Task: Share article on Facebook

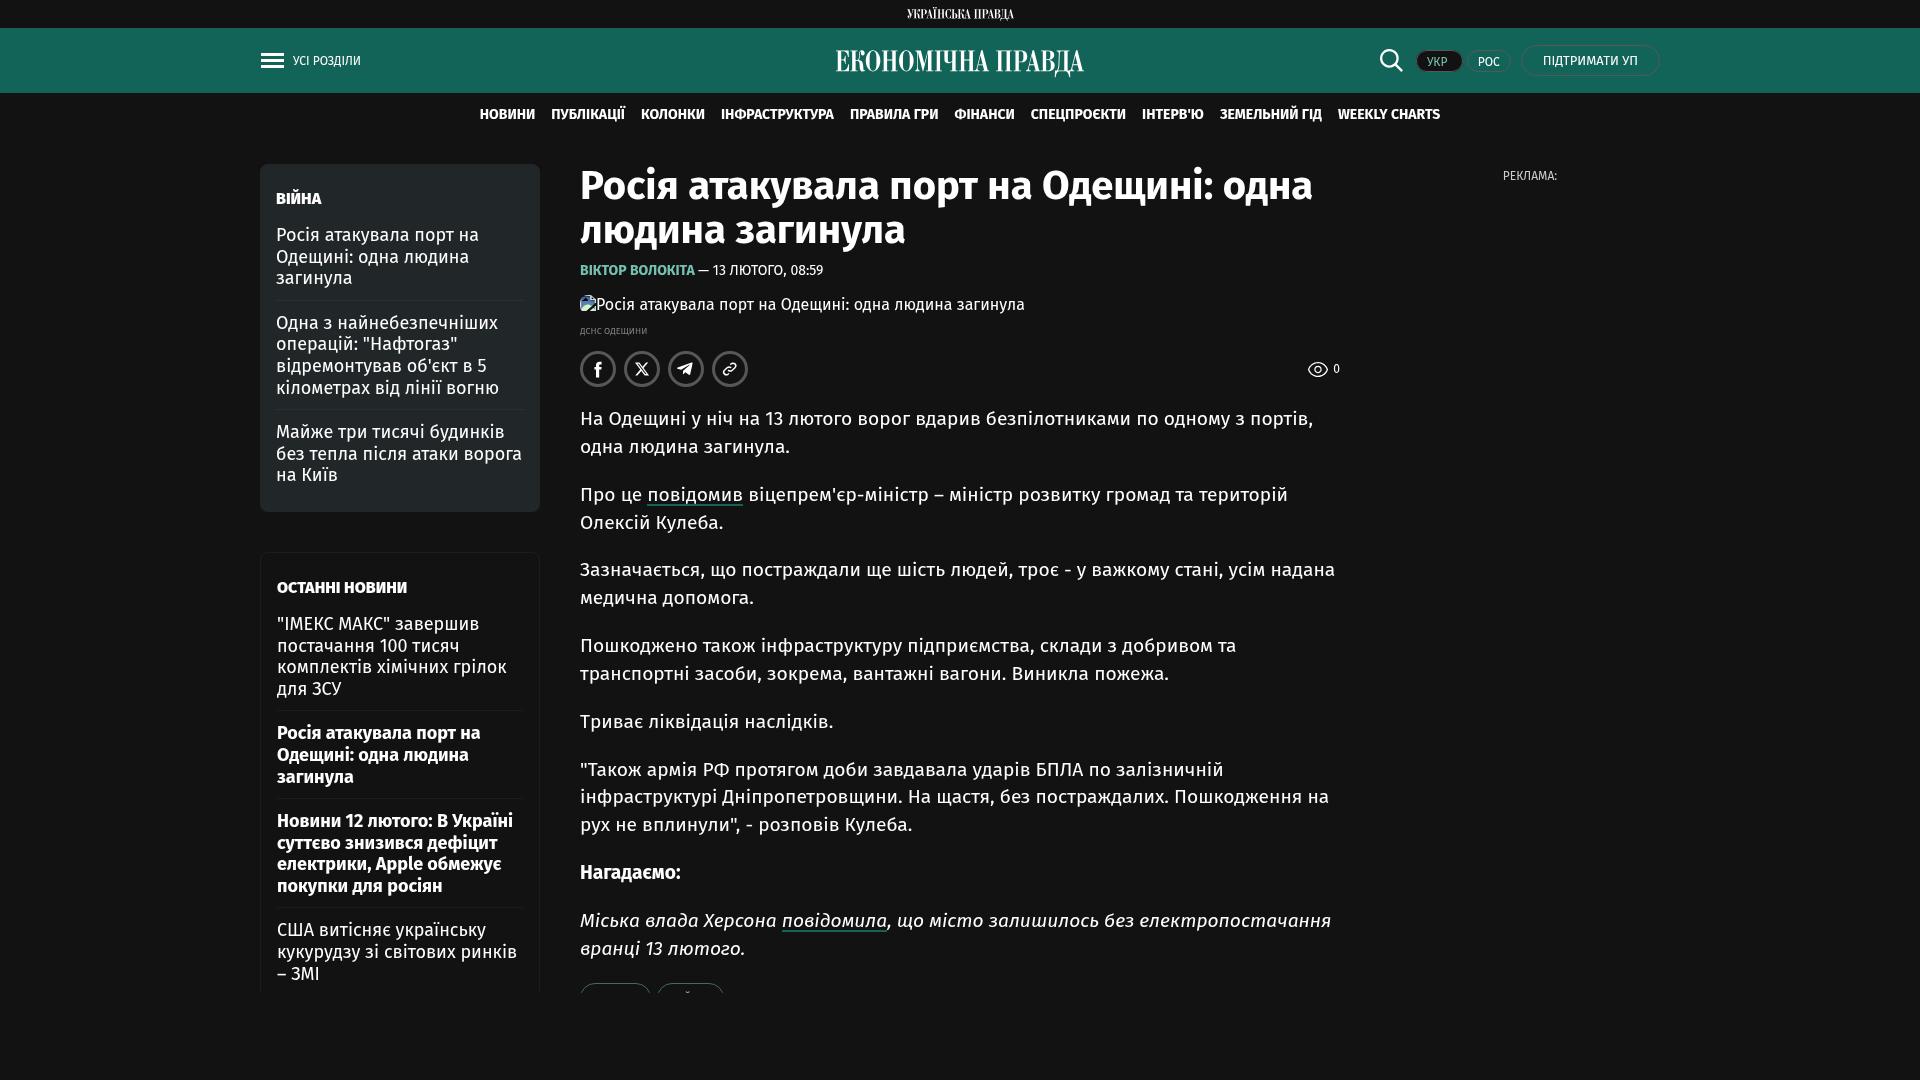Action: (598, 369)
